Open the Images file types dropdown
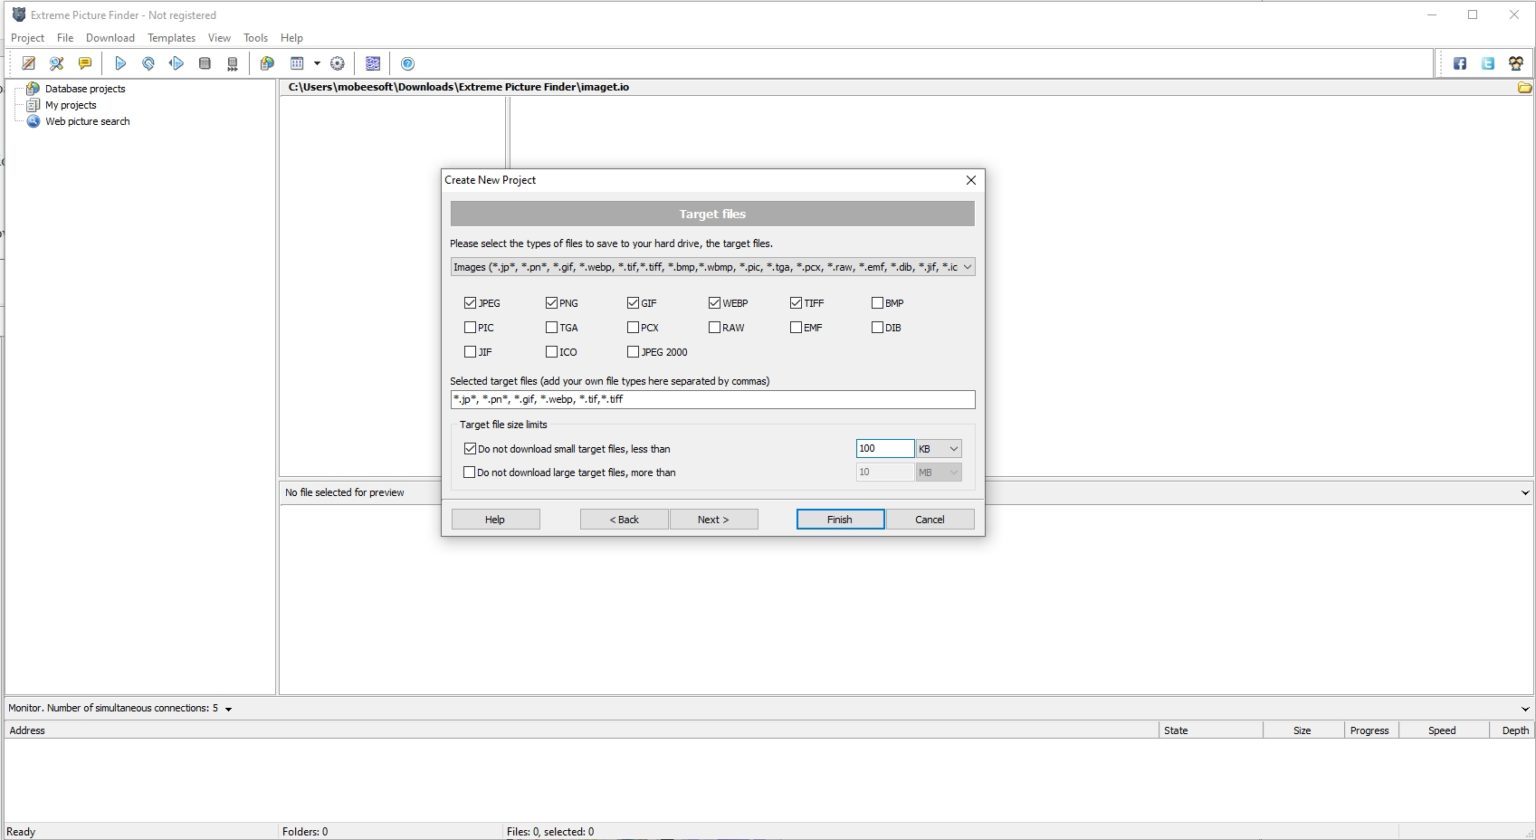This screenshot has height=840, width=1536. click(966, 267)
